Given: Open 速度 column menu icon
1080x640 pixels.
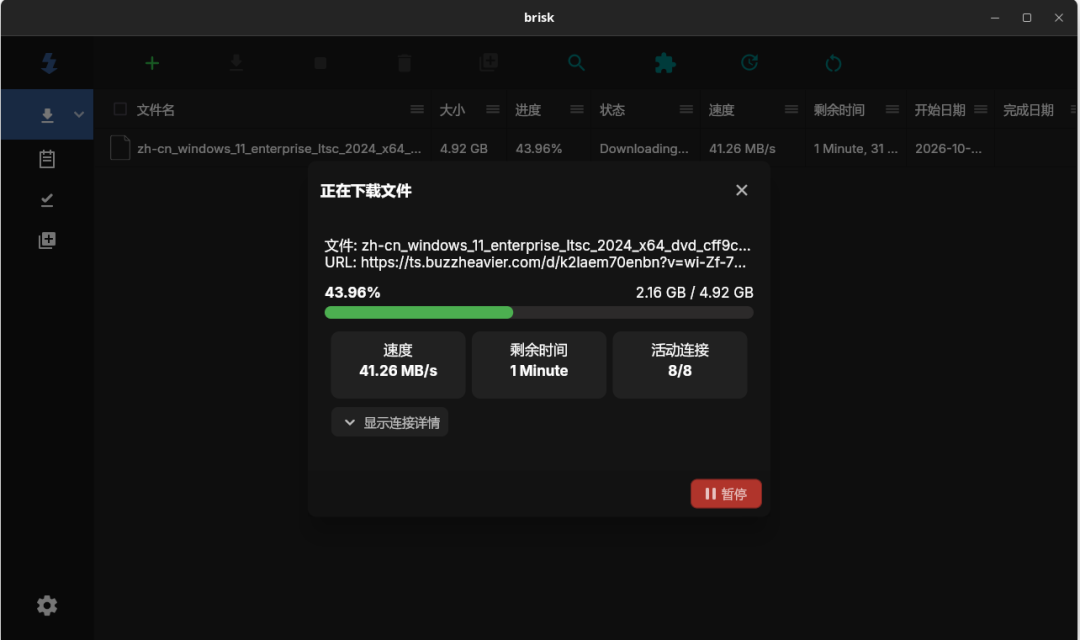Looking at the screenshot, I should coord(791,109).
